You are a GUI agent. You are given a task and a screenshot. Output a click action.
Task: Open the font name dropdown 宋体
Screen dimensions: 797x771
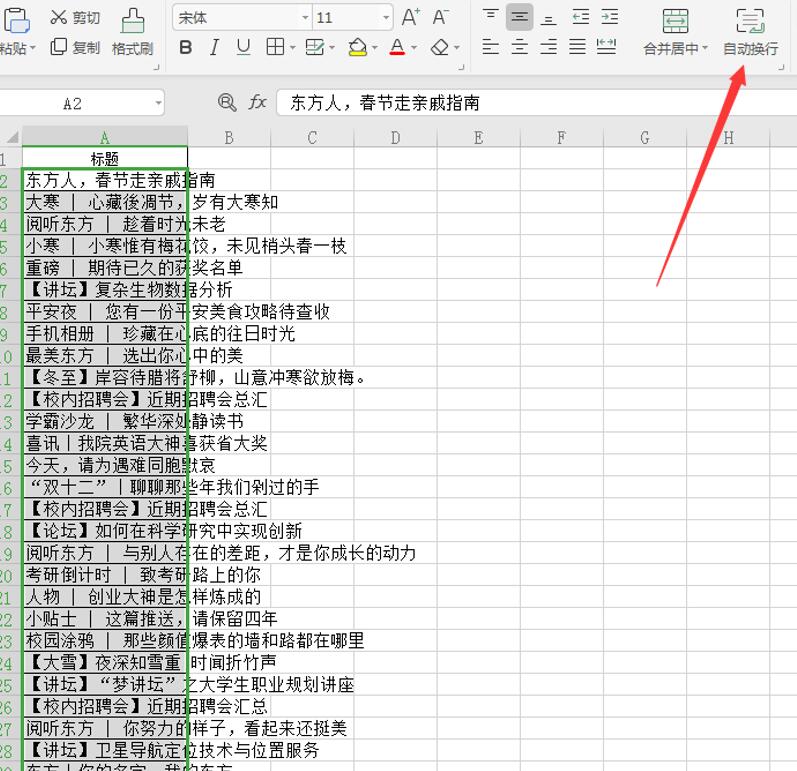pyautogui.click(x=305, y=18)
